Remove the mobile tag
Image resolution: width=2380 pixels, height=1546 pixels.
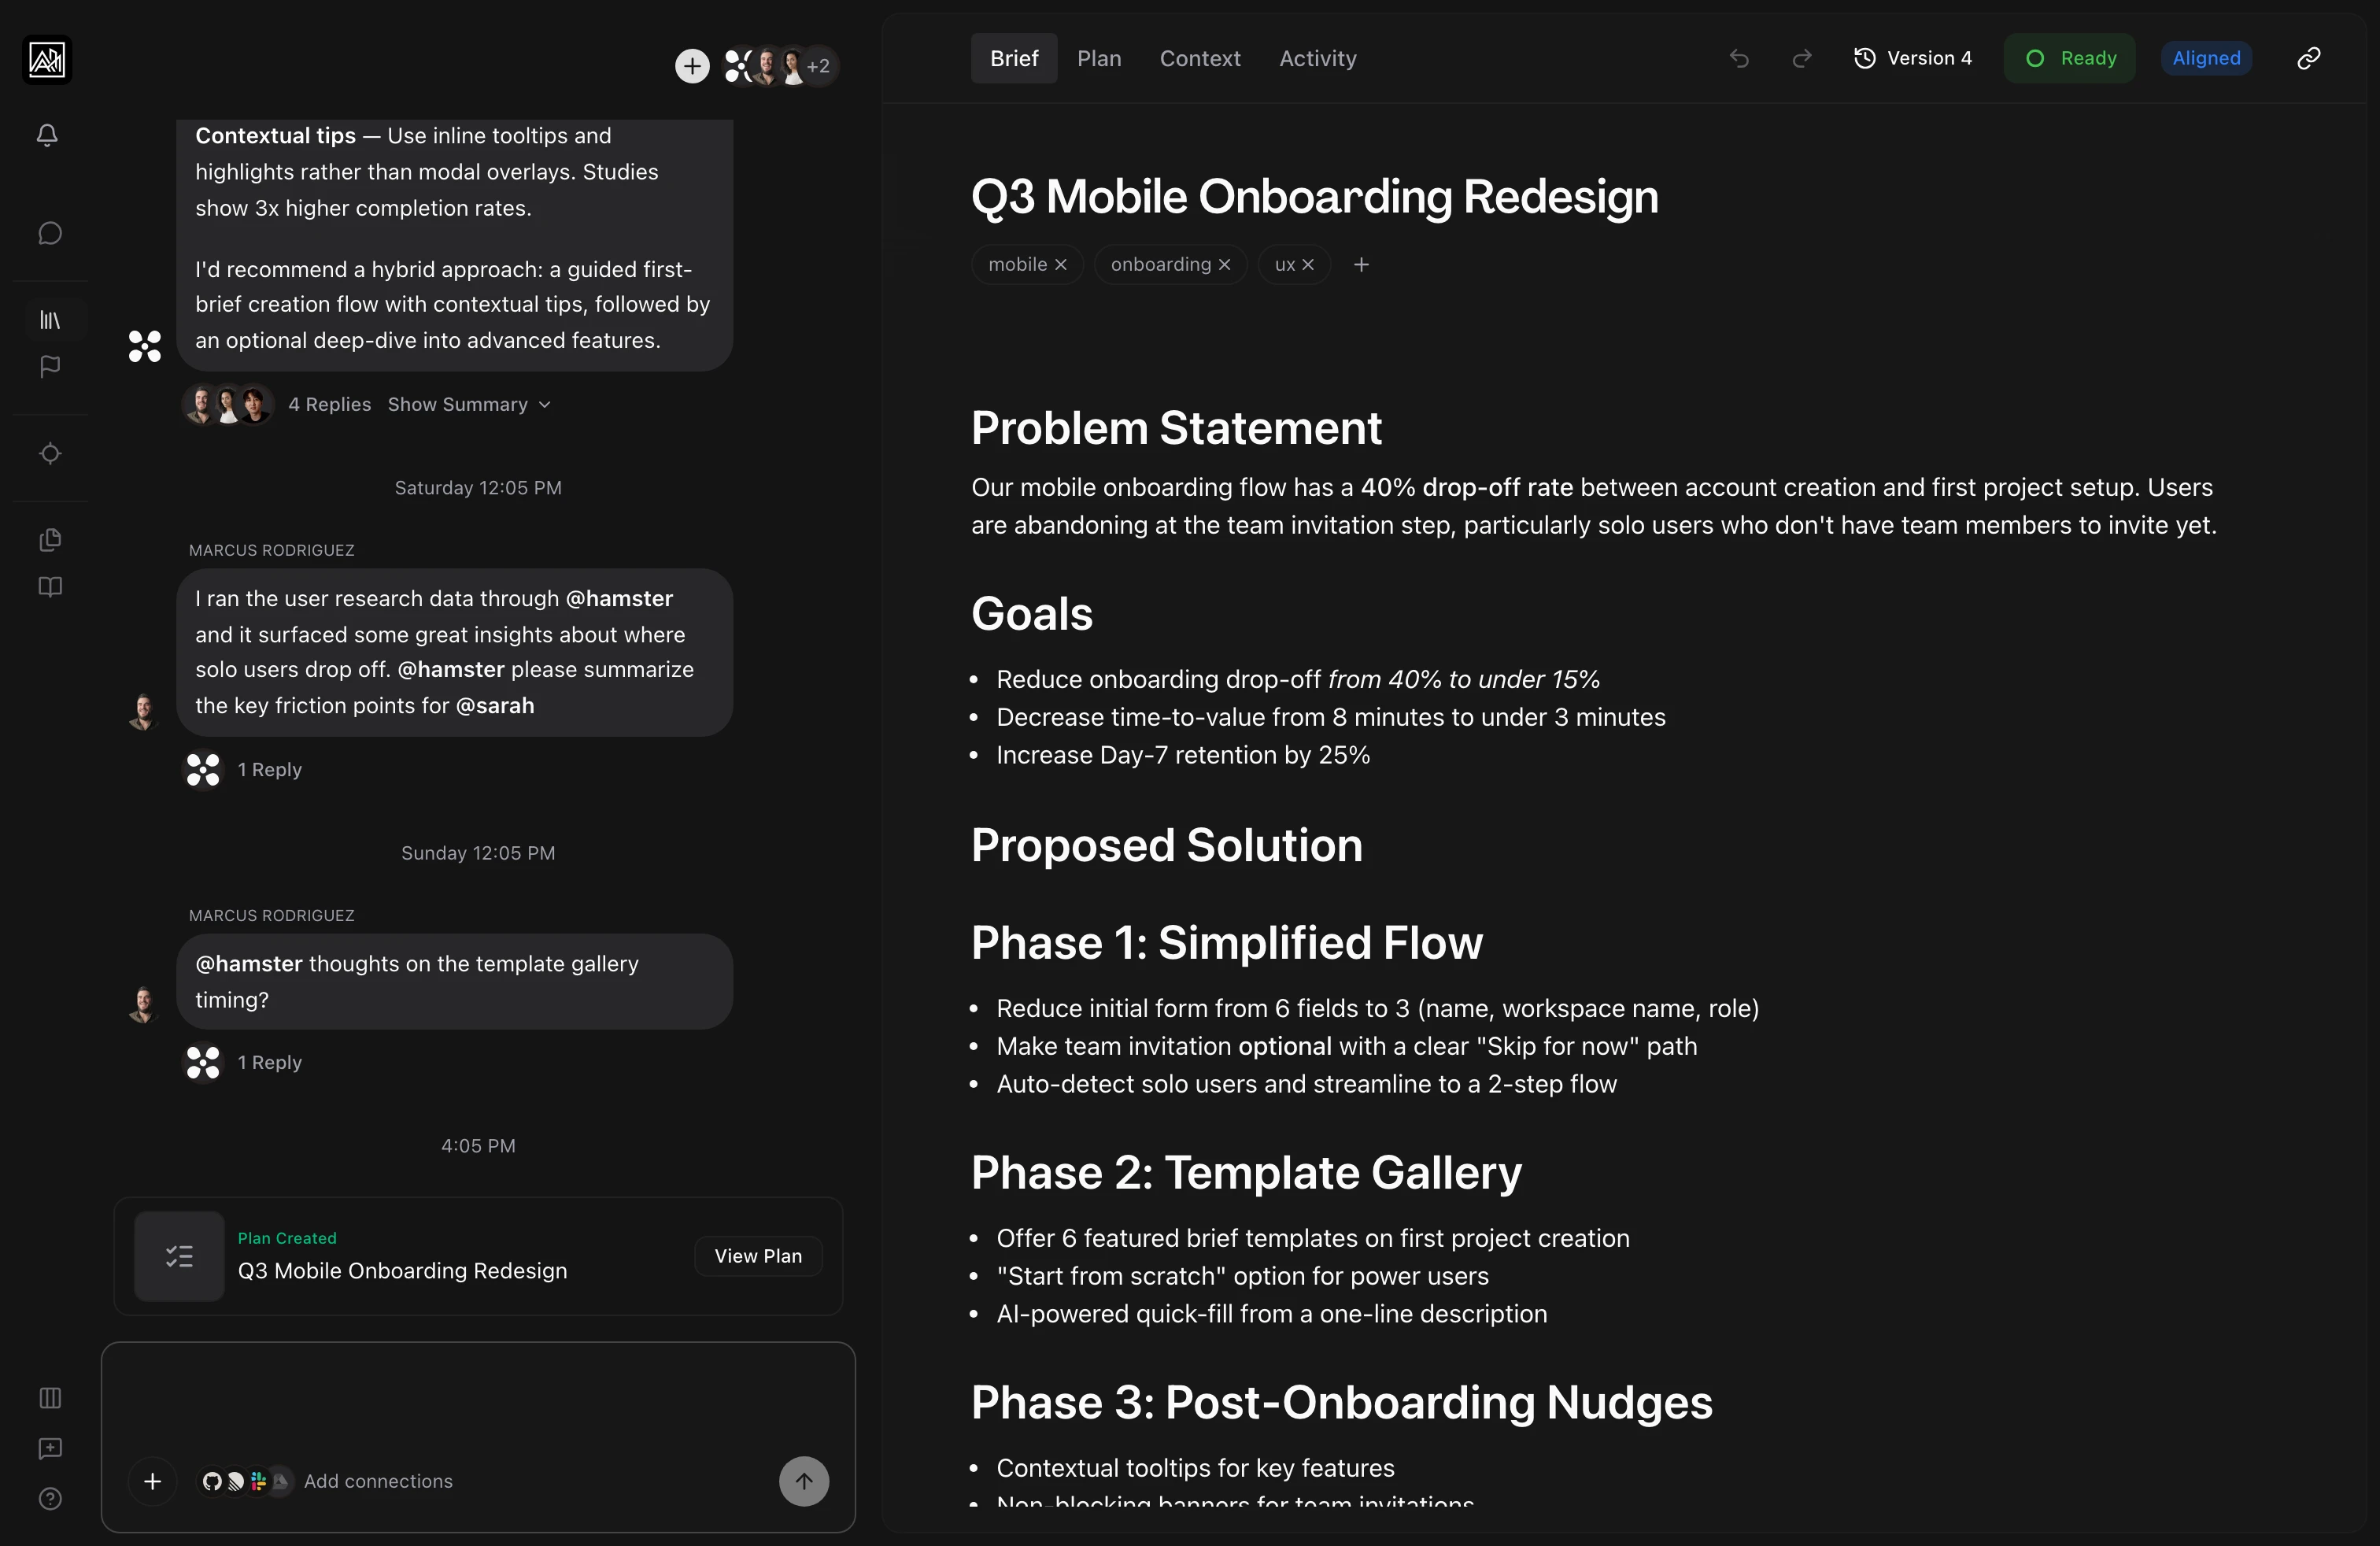coord(1061,264)
